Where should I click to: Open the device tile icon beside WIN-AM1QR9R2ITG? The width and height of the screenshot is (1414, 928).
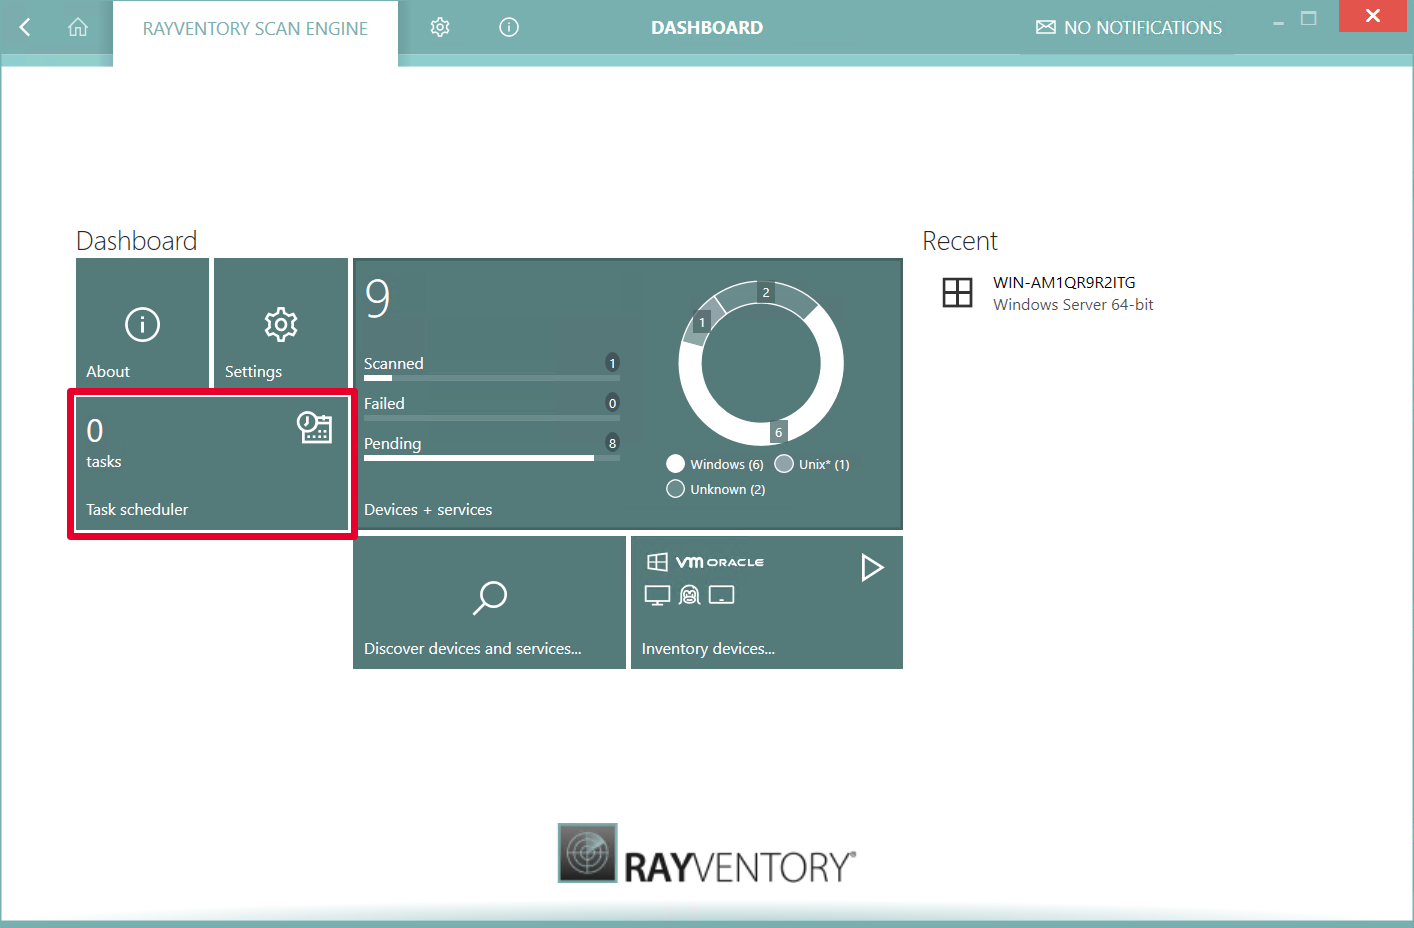957,292
